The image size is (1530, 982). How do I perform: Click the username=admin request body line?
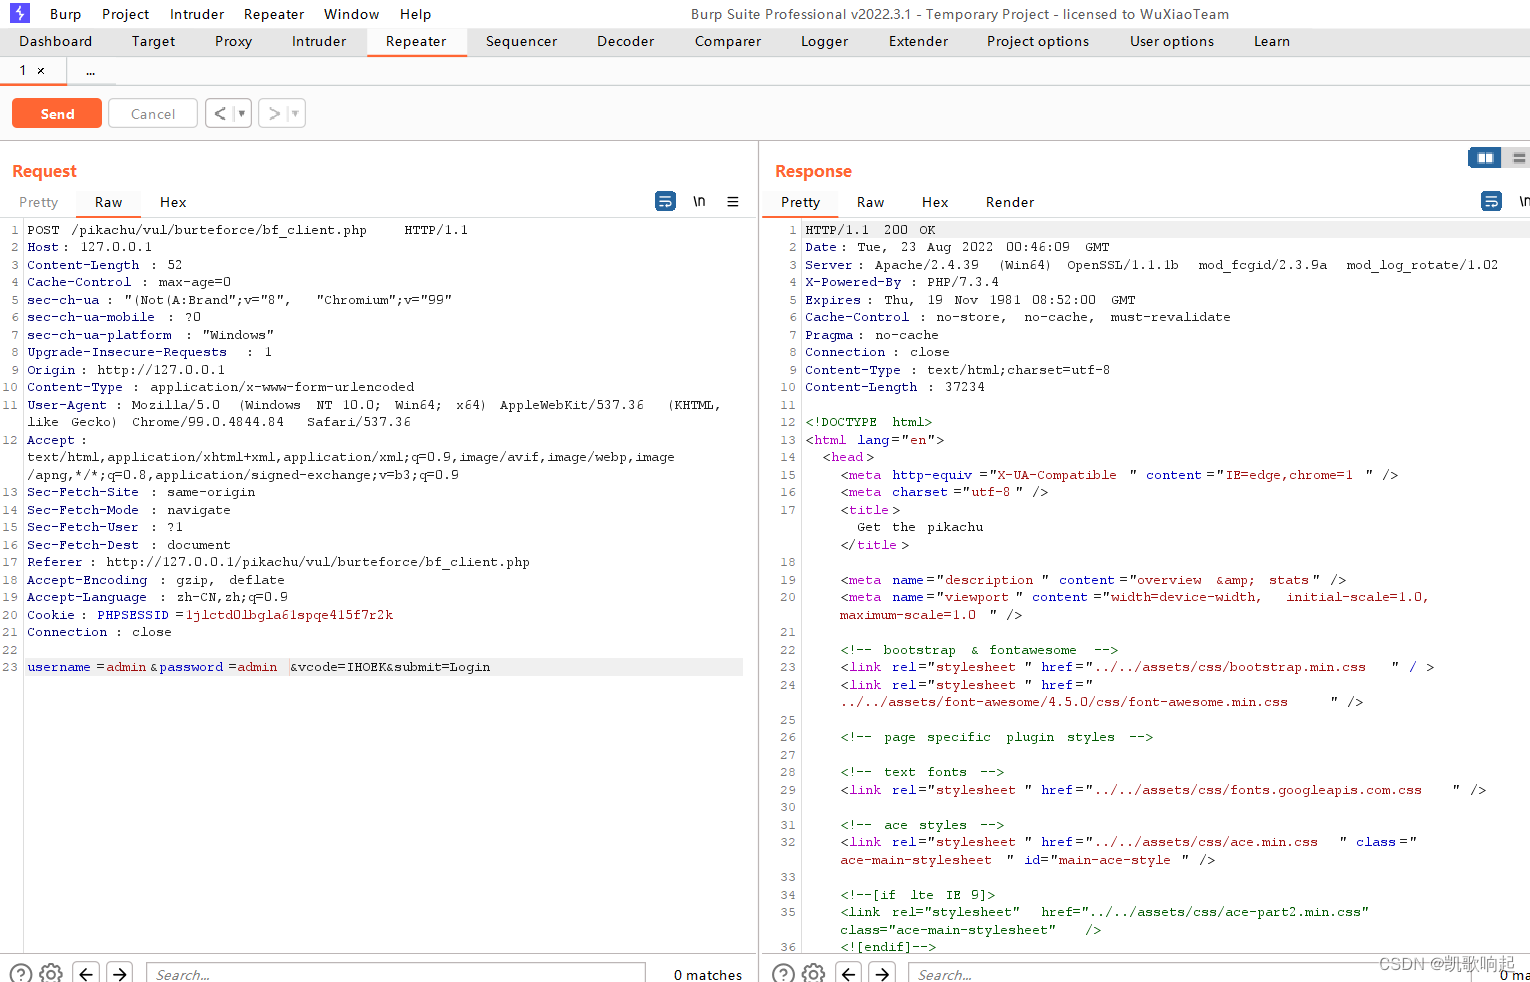point(384,667)
